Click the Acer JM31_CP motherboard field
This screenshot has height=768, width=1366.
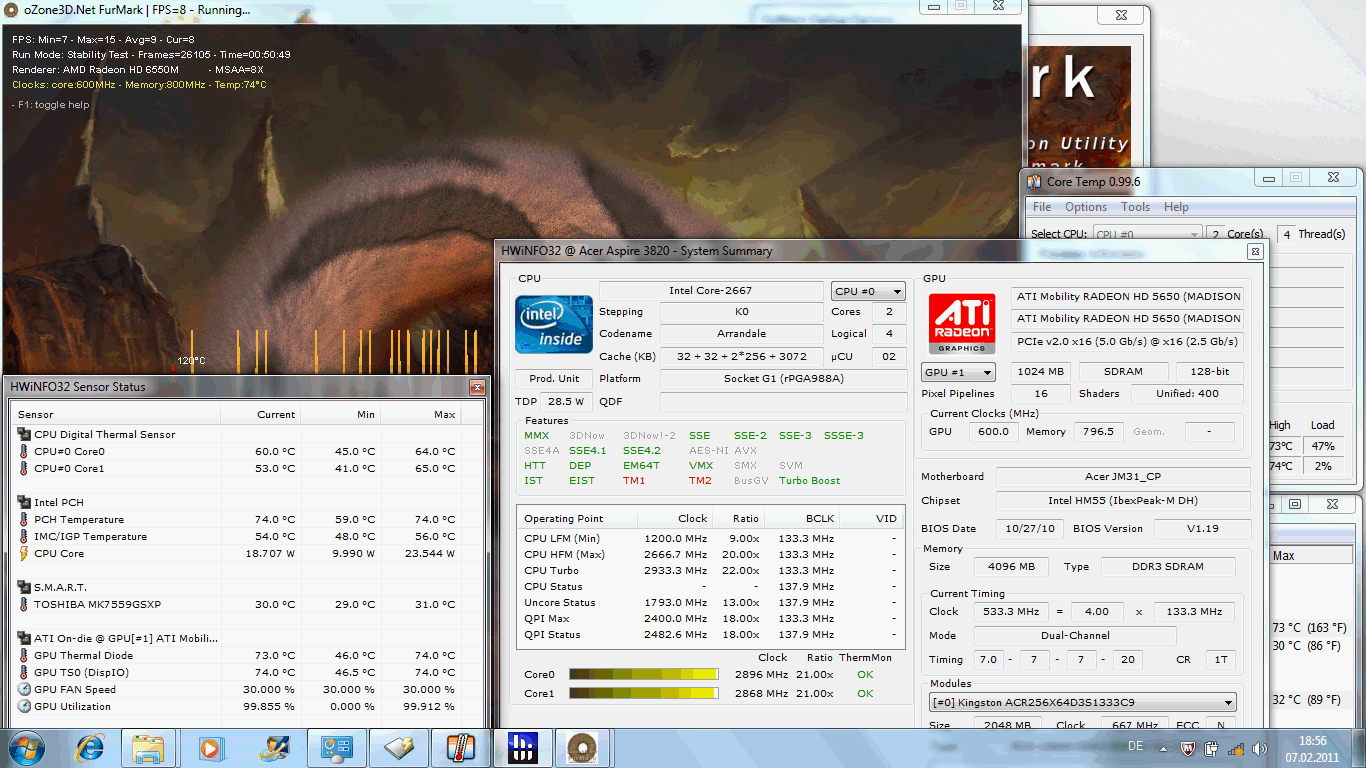point(1123,477)
